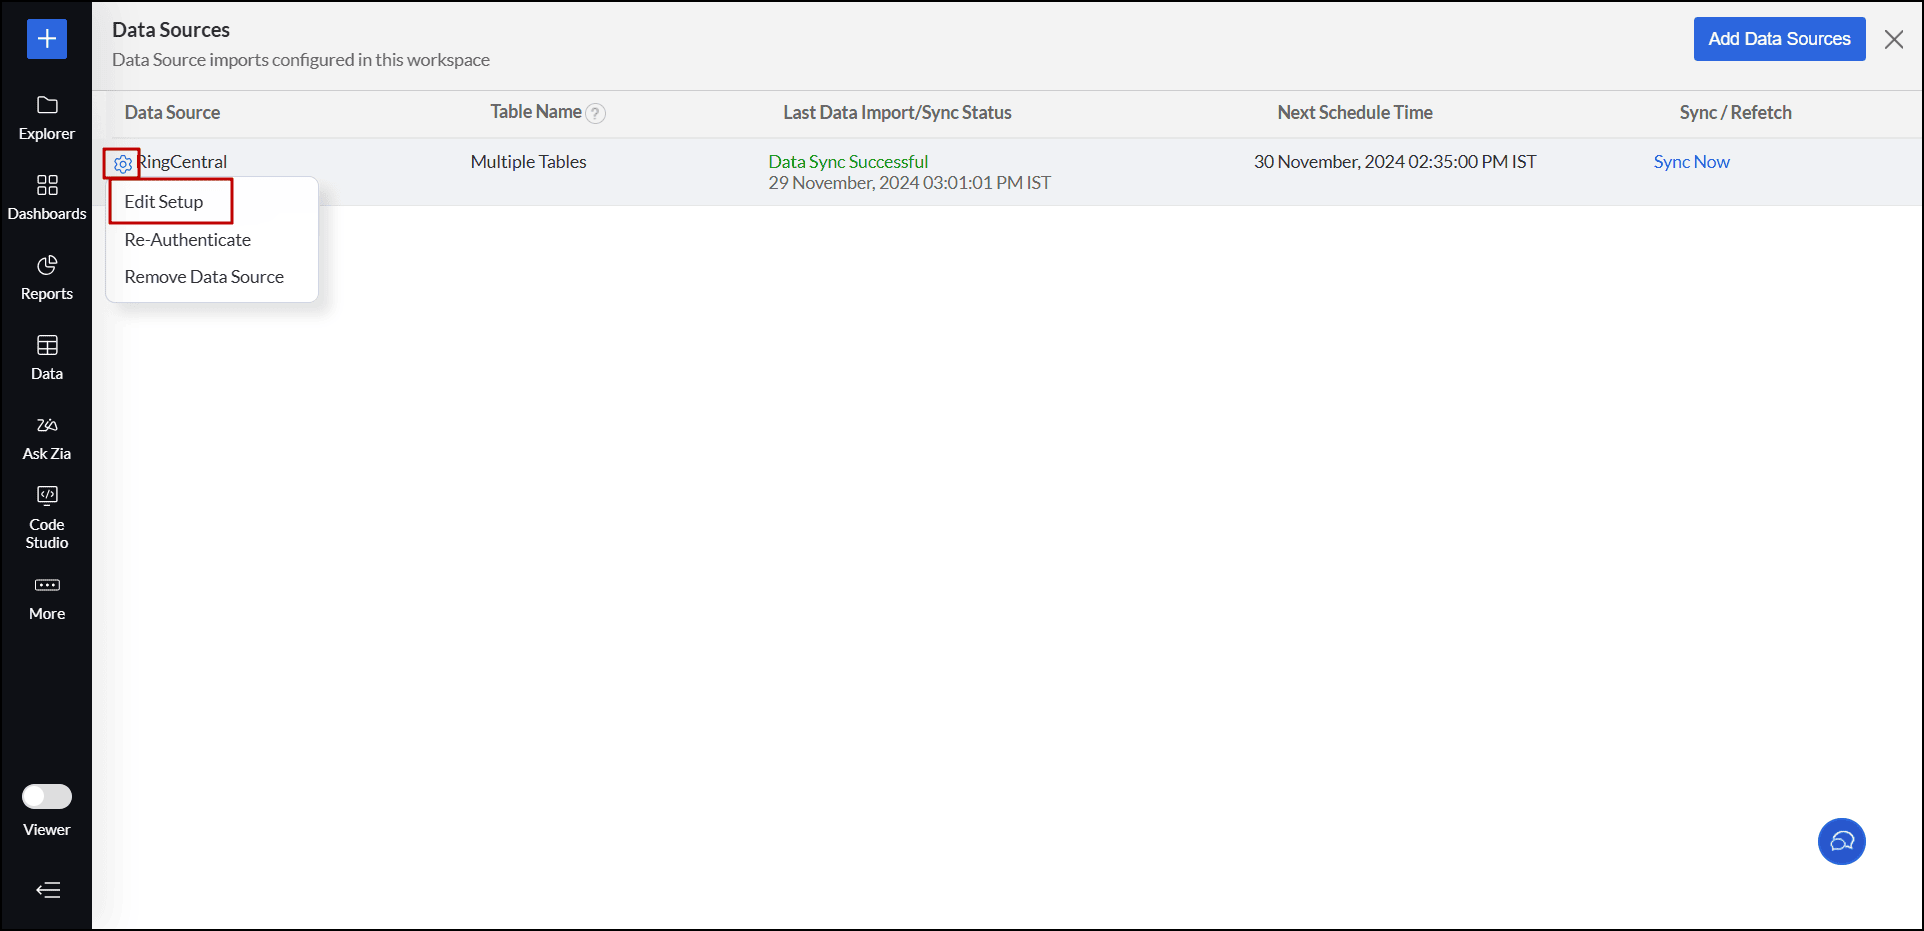The height and width of the screenshot is (931, 1924).
Task: Click Sync Now for RingCentral
Action: (1690, 161)
